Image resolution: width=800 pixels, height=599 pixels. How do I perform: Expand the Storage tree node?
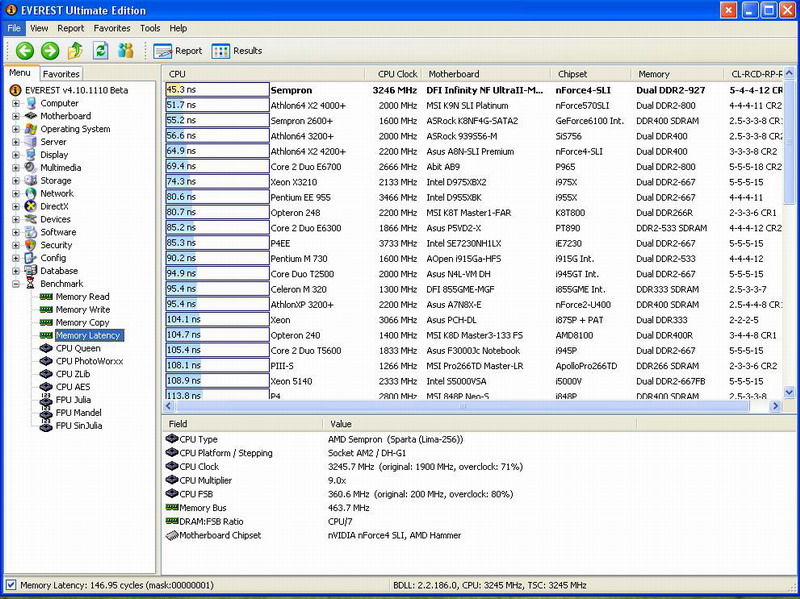click(16, 181)
